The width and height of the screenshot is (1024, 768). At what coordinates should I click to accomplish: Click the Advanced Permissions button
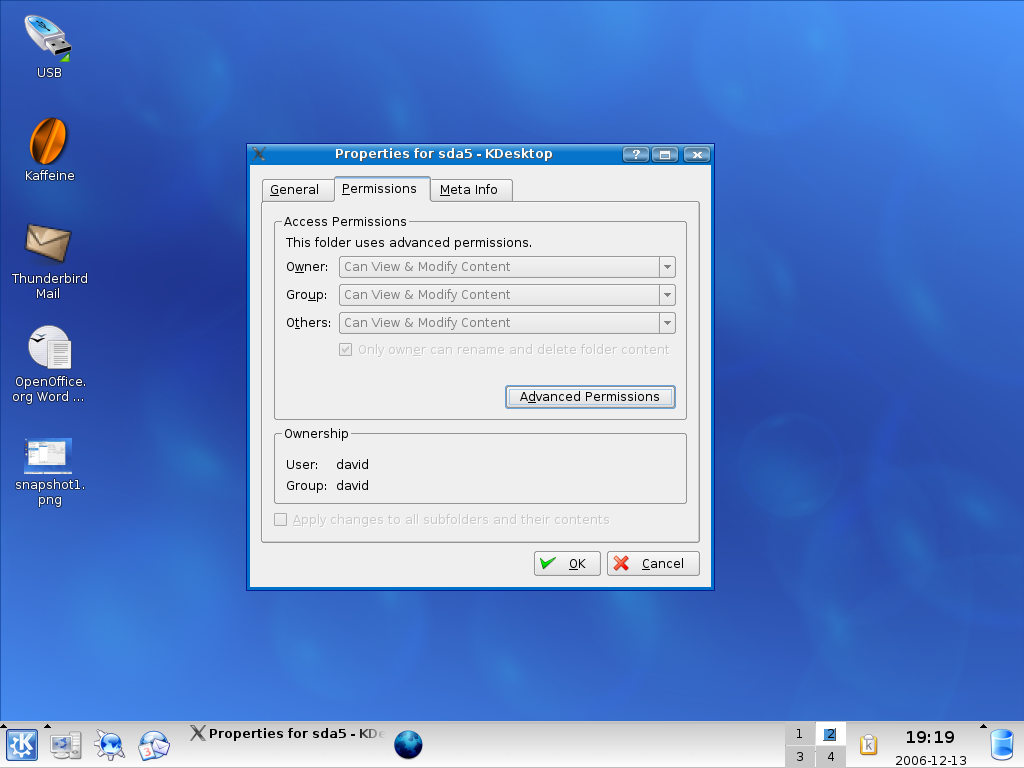coord(590,397)
